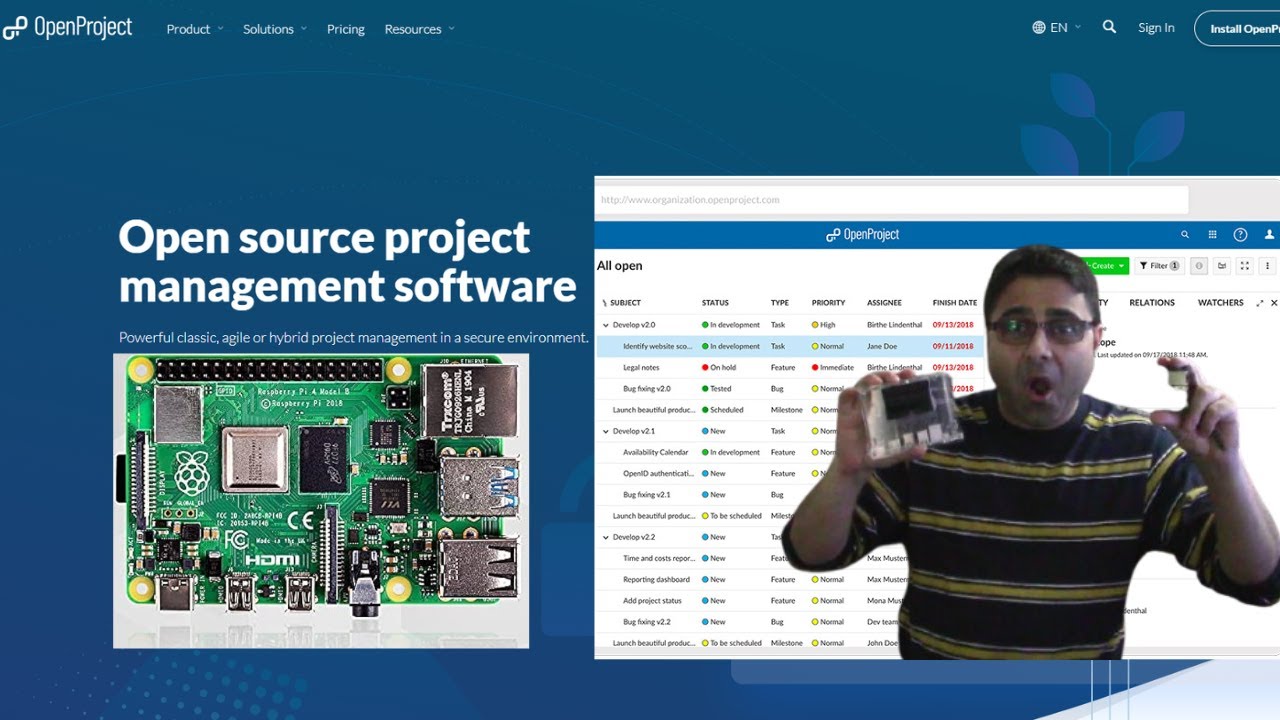Click assignee Jane Doe
Image resolution: width=1280 pixels, height=720 pixels.
[882, 346]
